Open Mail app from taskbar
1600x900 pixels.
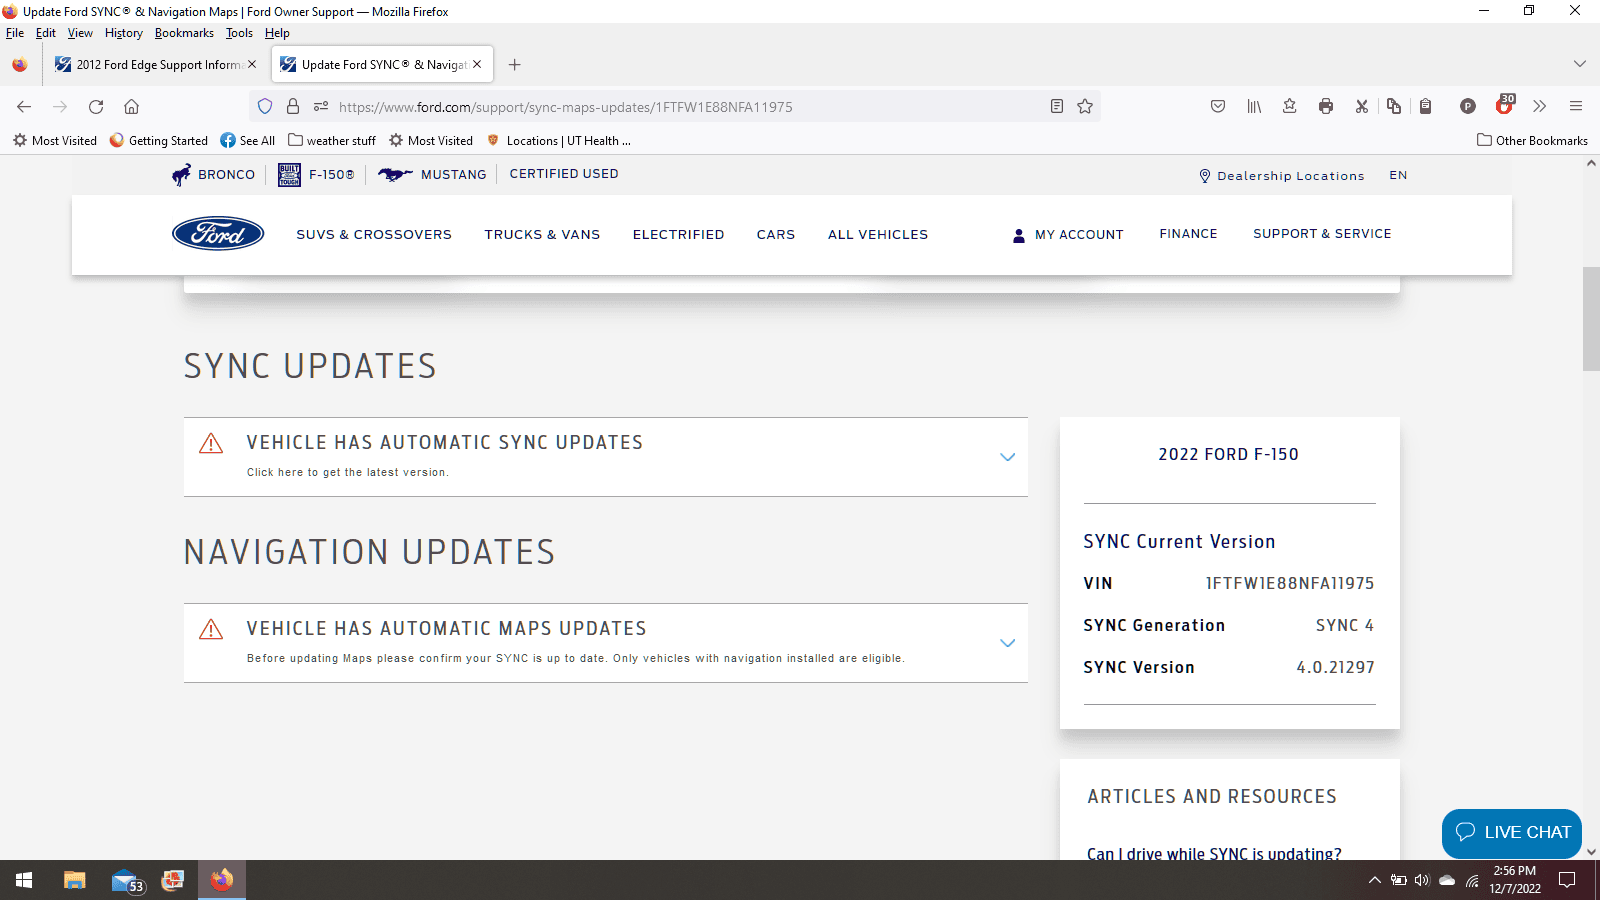click(x=127, y=881)
